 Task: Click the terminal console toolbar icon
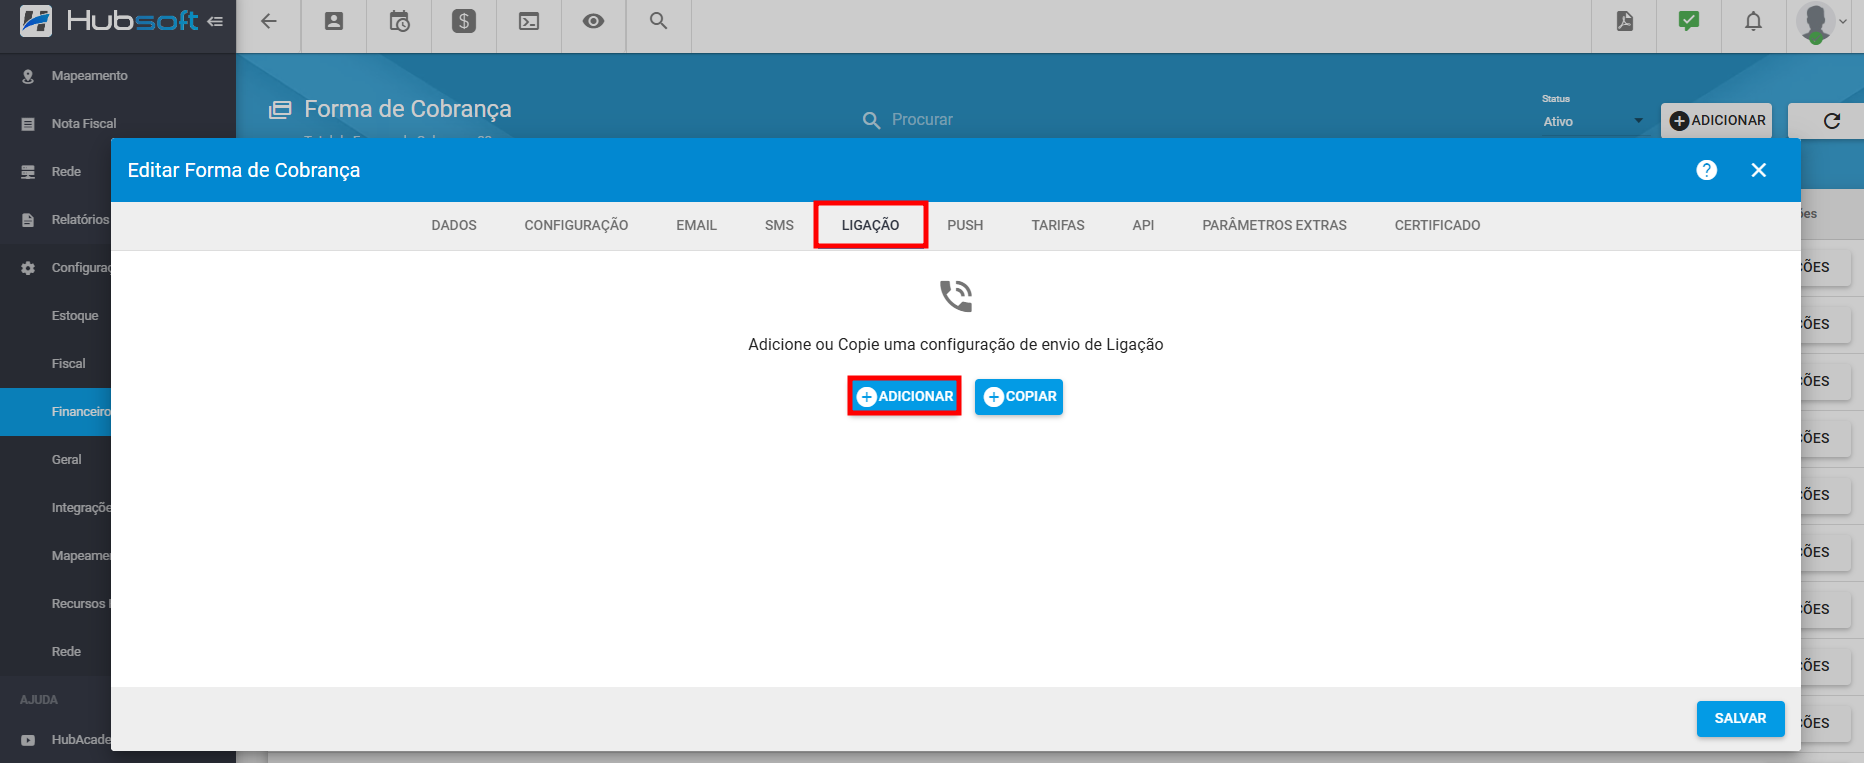[x=529, y=21]
